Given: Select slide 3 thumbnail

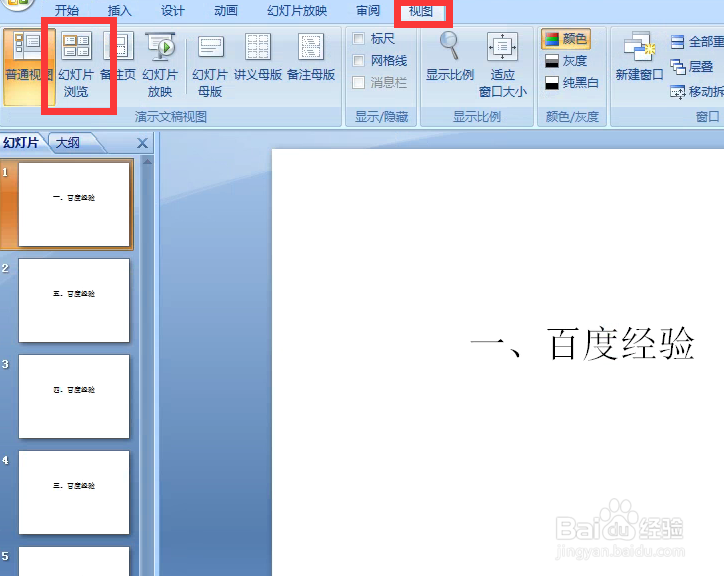Looking at the screenshot, I should pos(74,396).
